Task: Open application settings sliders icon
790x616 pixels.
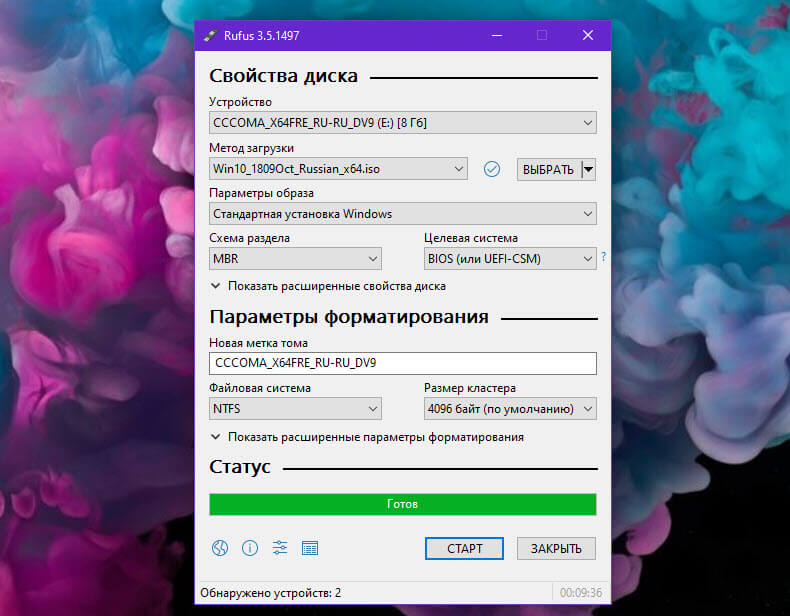Action: pyautogui.click(x=280, y=547)
